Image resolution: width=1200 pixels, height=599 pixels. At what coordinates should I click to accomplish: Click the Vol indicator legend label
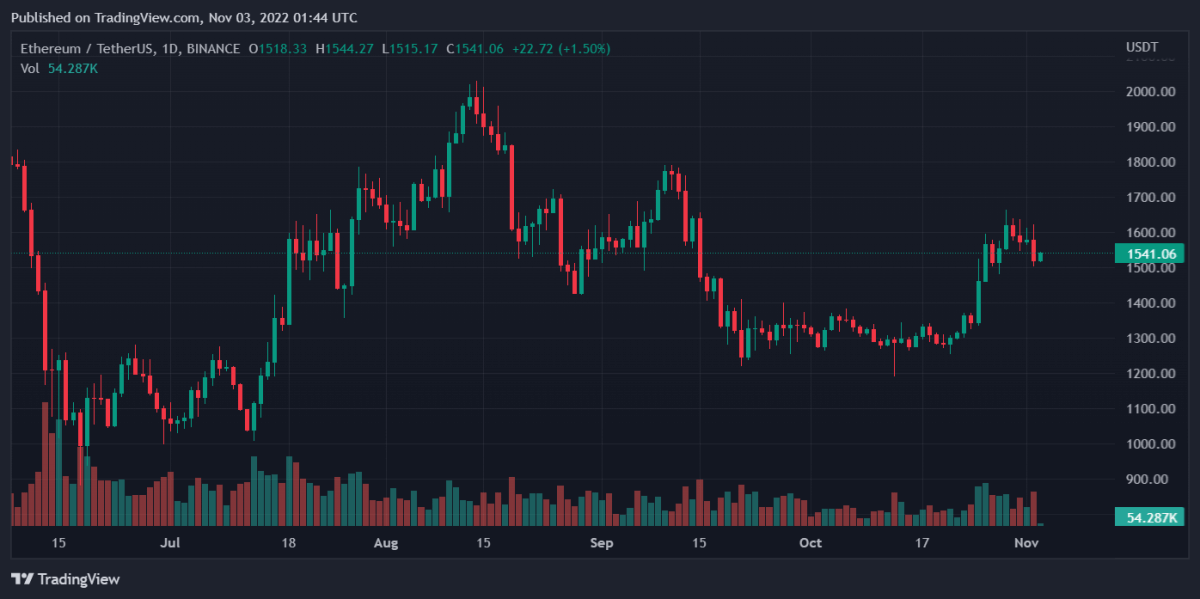click(30, 68)
